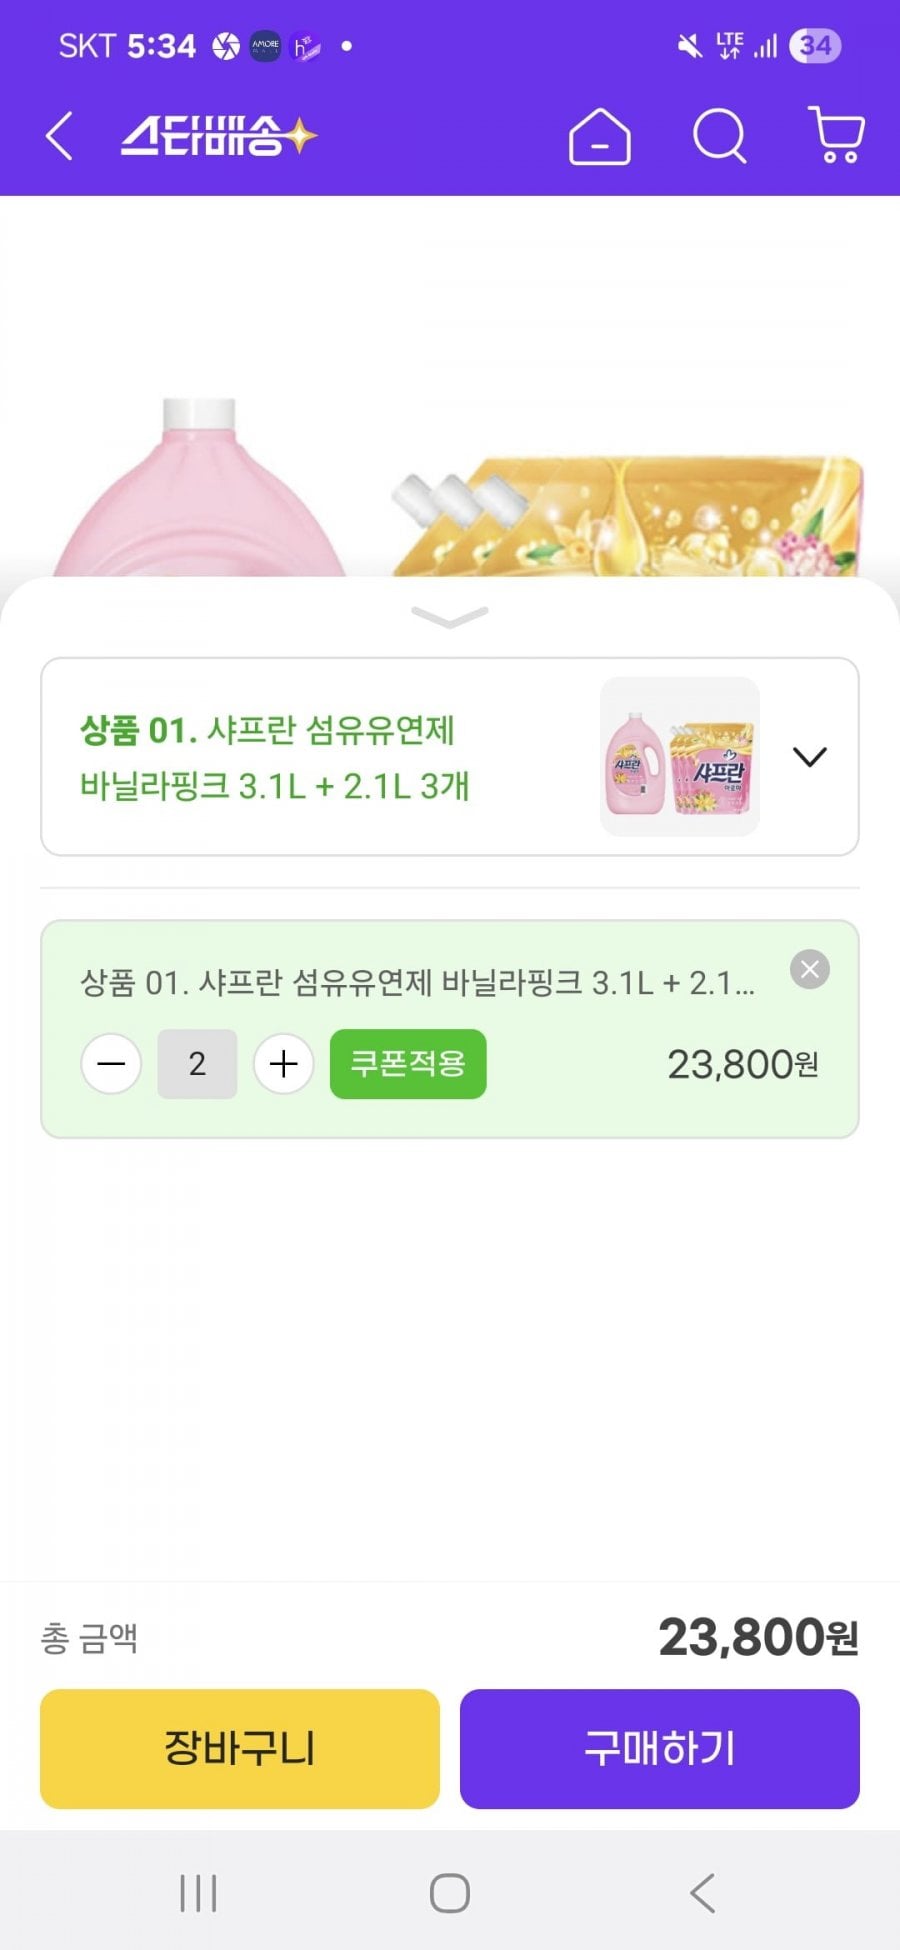This screenshot has height=1950, width=900.
Task: Collapse the option sheet handle chevron
Action: [x=450, y=617]
